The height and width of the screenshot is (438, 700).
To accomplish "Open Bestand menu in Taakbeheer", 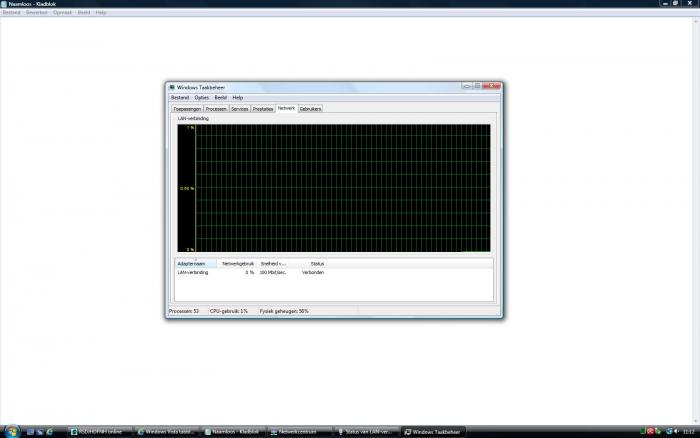I will click(180, 97).
